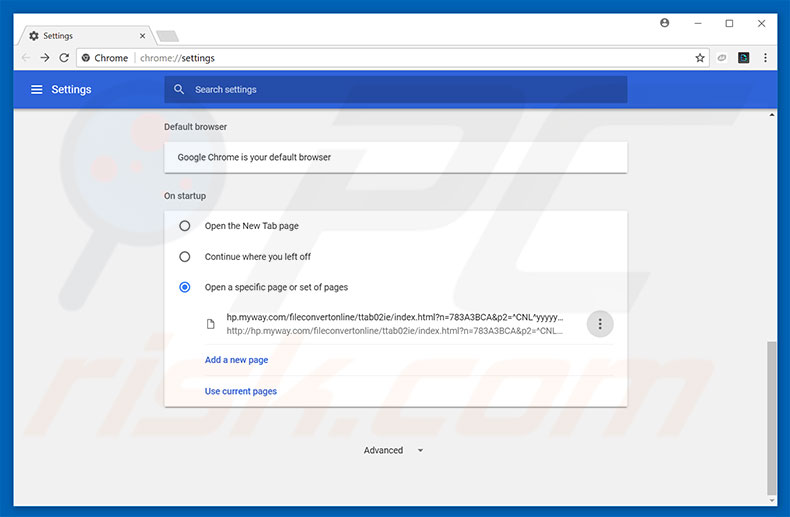
Task: Reload the page with the refresh icon
Action: click(x=64, y=57)
